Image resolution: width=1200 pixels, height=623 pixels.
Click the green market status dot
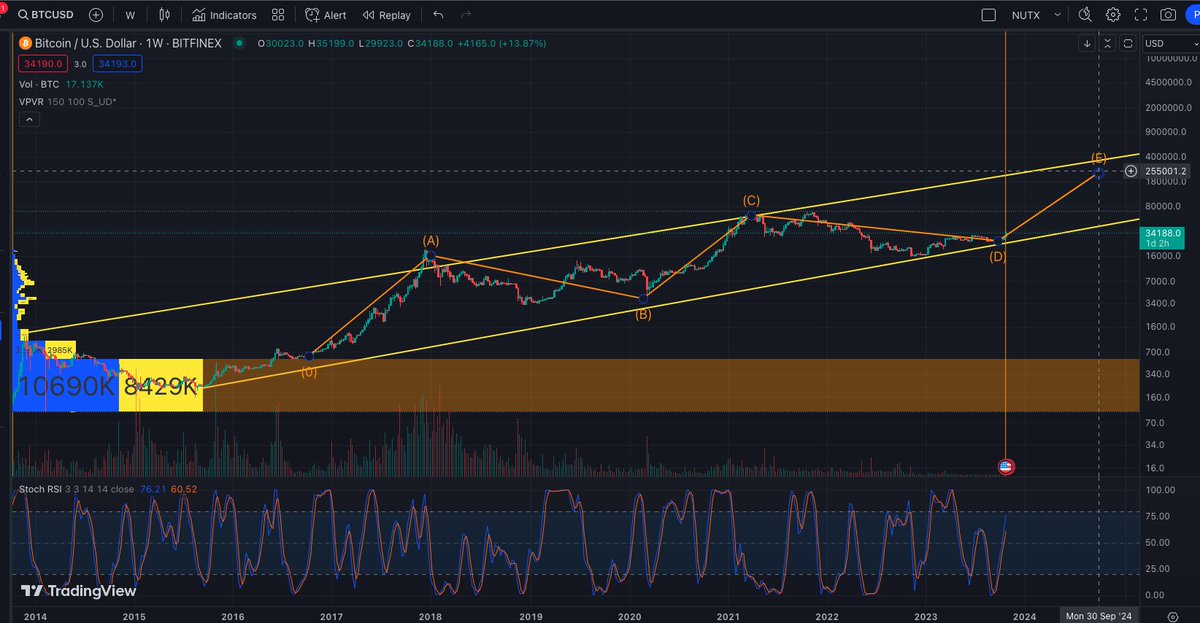pos(238,43)
